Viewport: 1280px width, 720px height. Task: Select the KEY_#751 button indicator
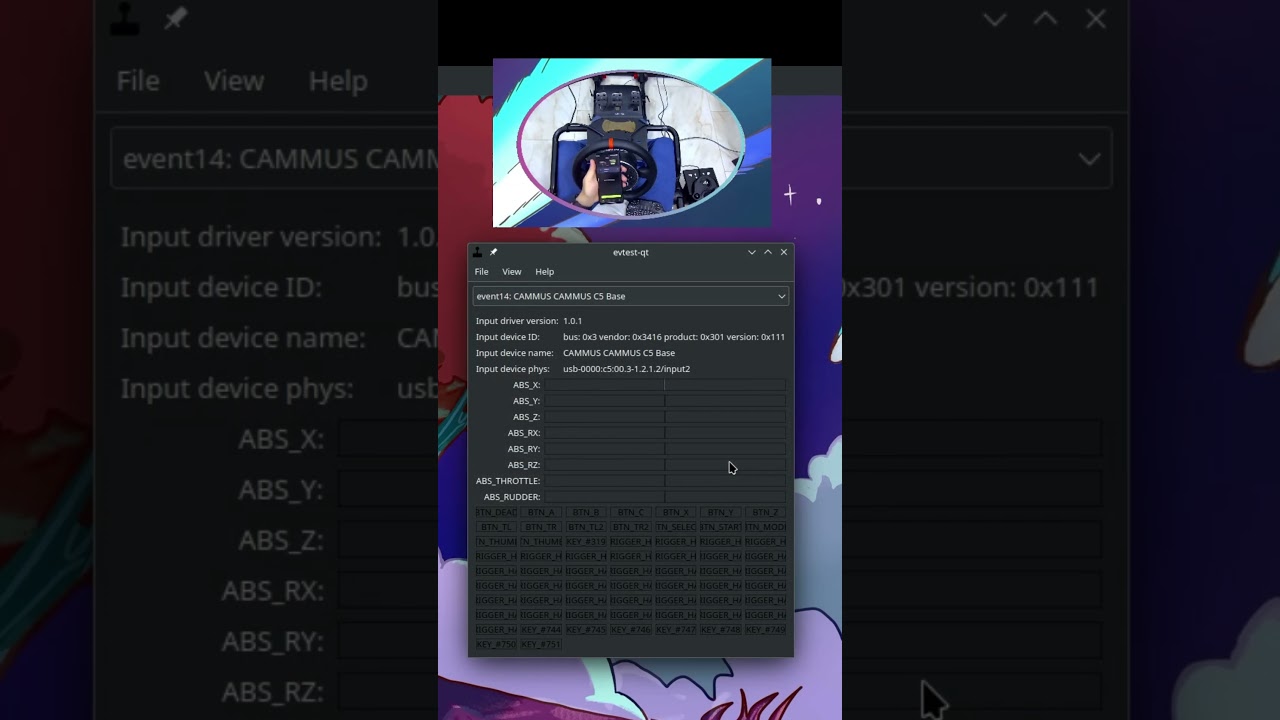tap(541, 645)
